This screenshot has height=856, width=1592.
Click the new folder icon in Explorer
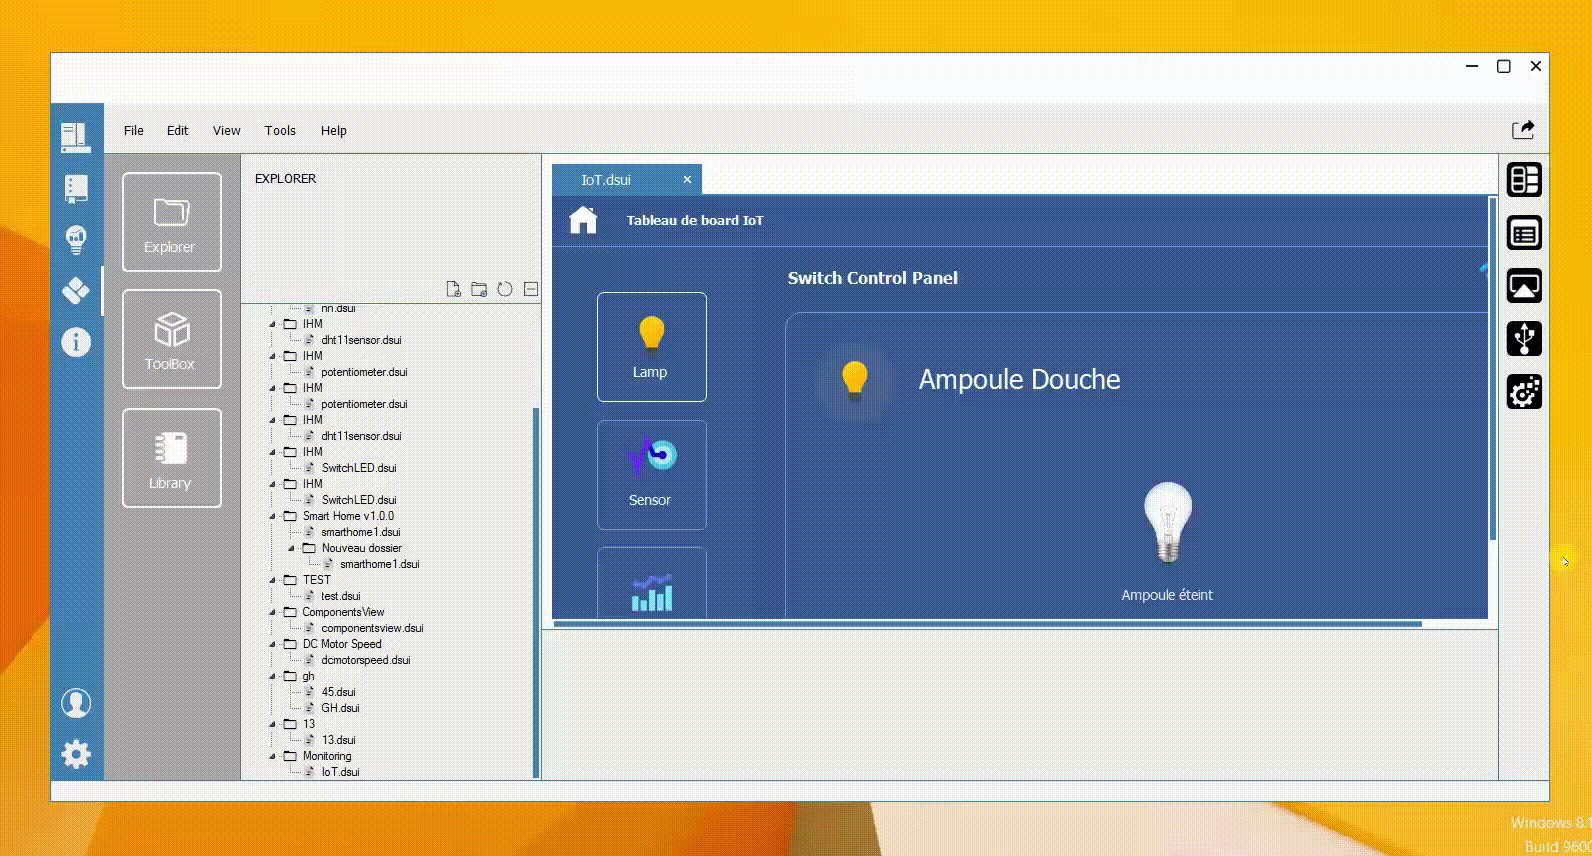pyautogui.click(x=479, y=289)
